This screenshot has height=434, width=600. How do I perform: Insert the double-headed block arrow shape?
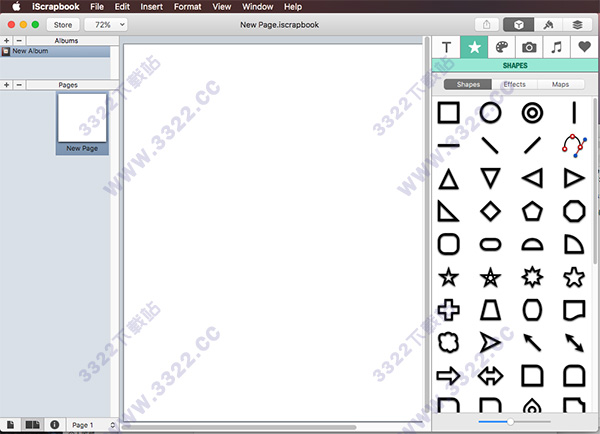[490, 375]
